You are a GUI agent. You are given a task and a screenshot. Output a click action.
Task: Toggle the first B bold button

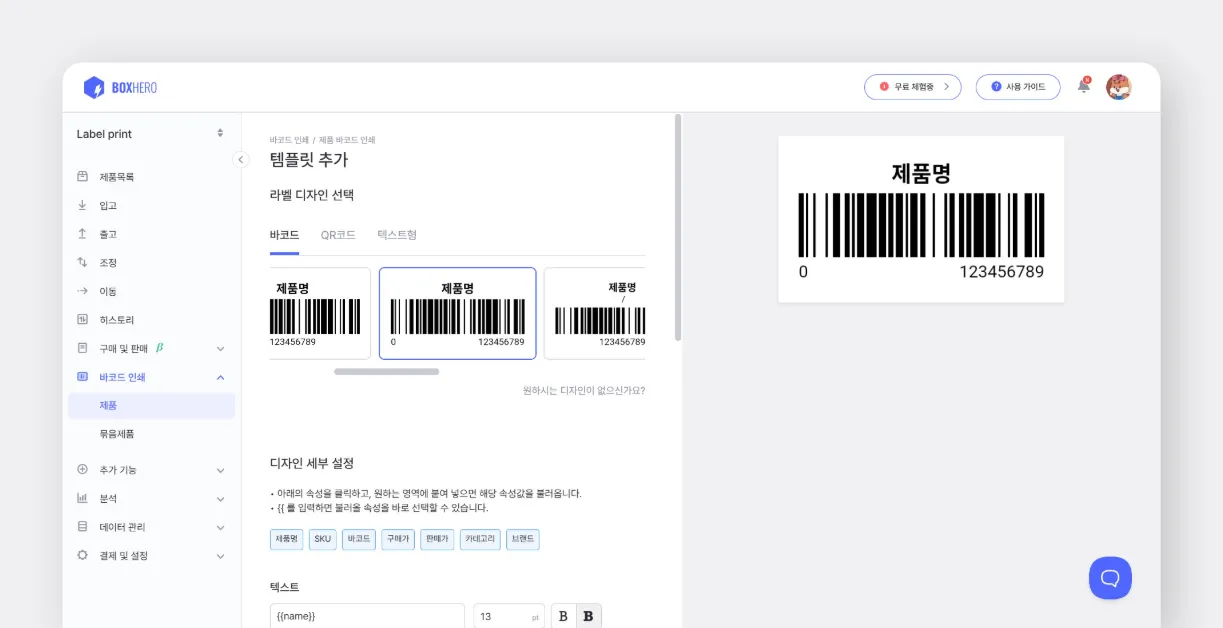(x=562, y=615)
